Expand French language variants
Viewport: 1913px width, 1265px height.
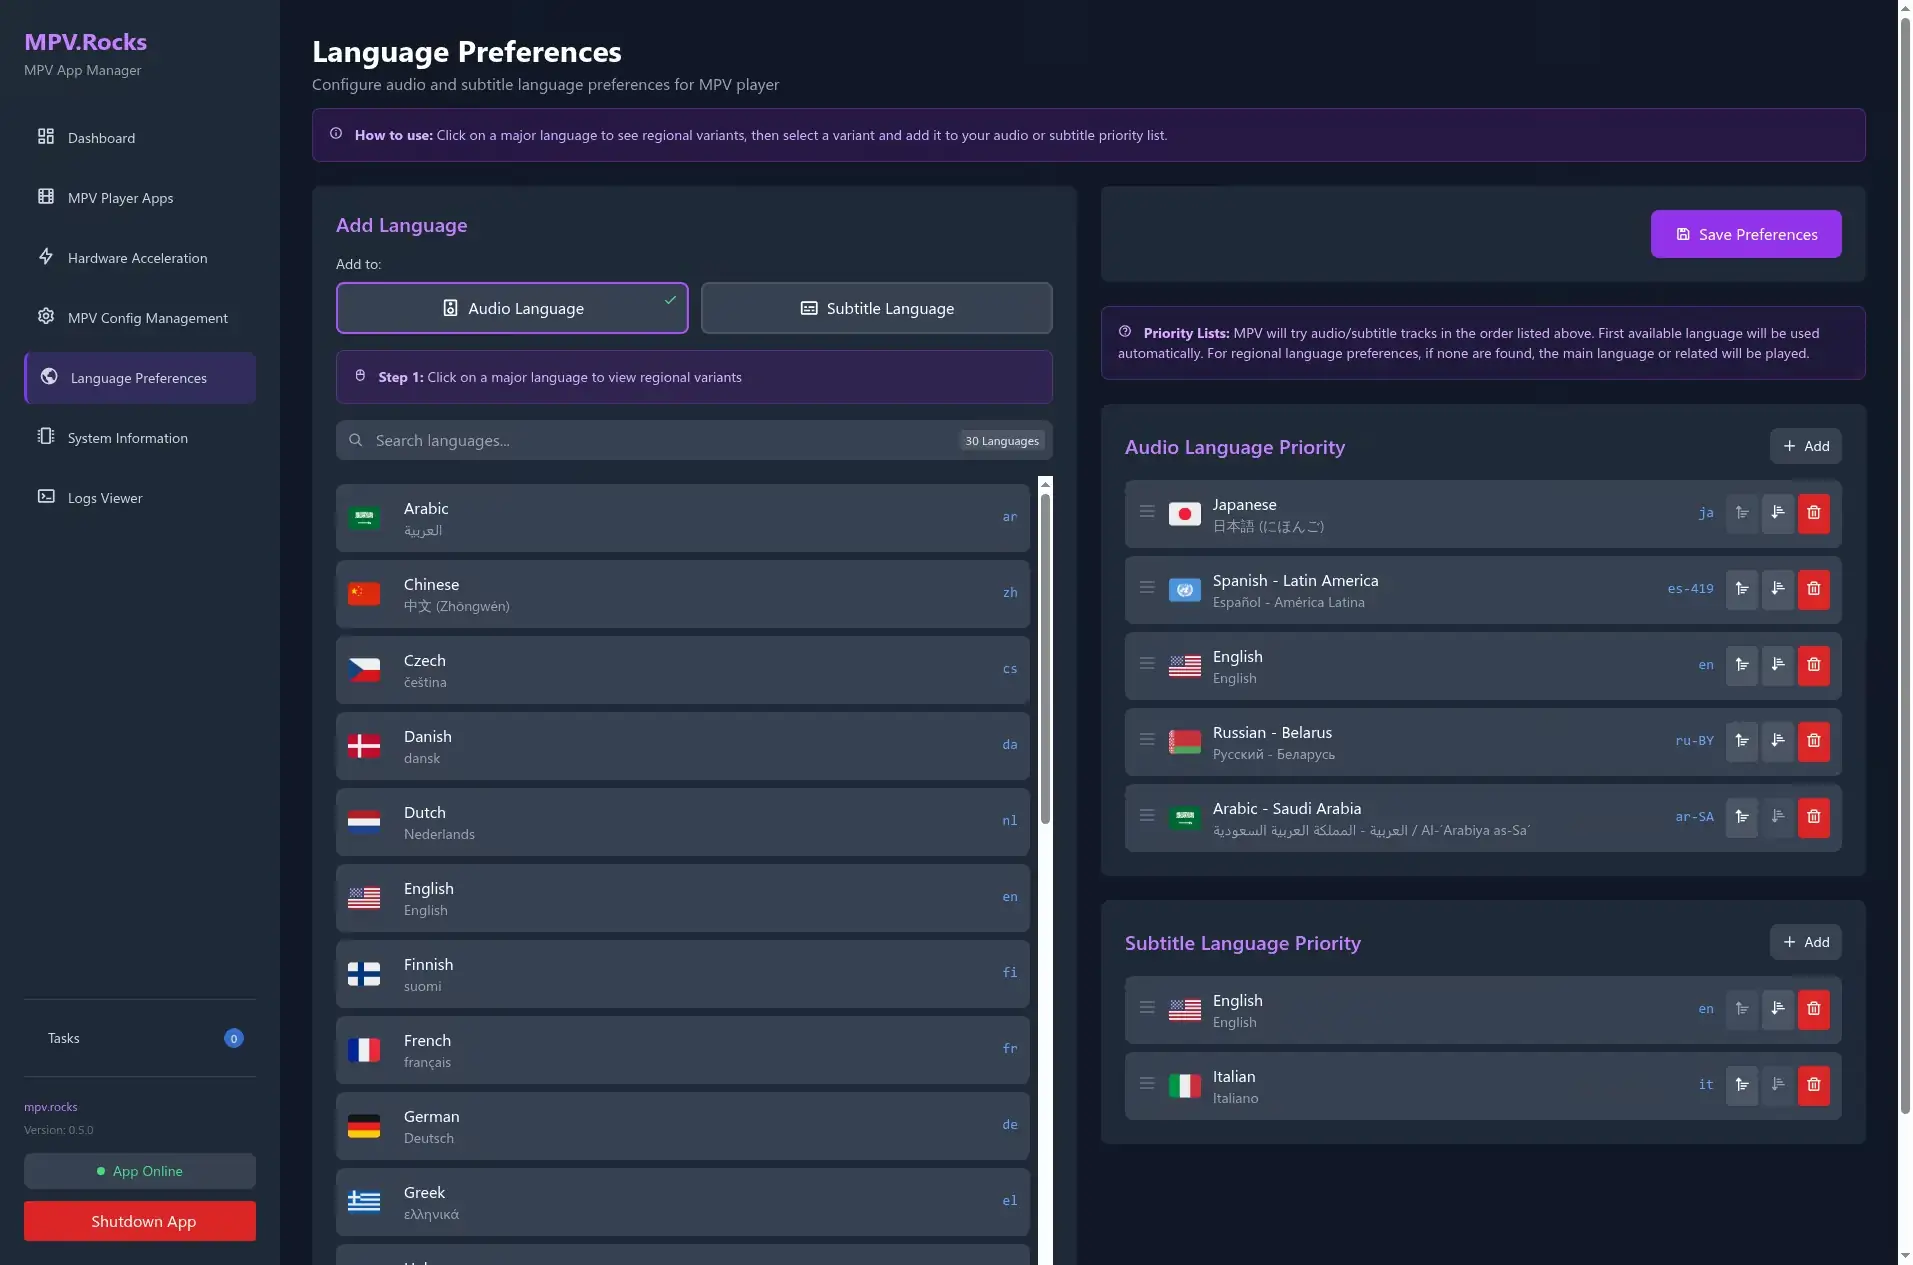682,1050
